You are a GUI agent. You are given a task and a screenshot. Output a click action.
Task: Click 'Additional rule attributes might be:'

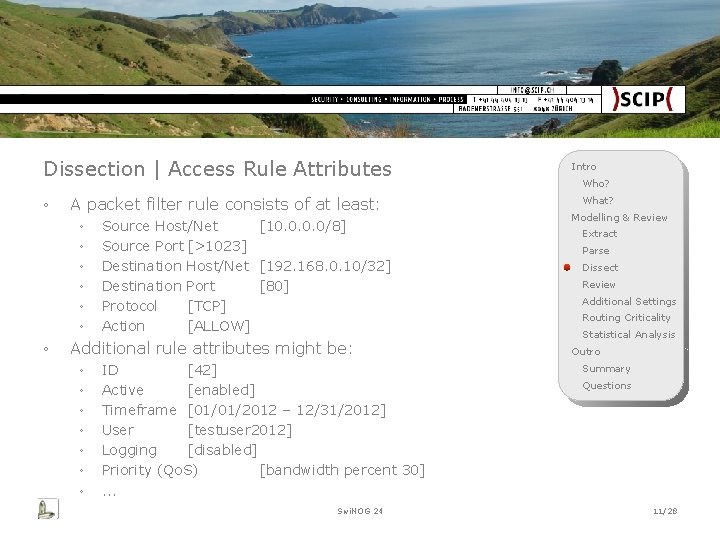(211, 349)
